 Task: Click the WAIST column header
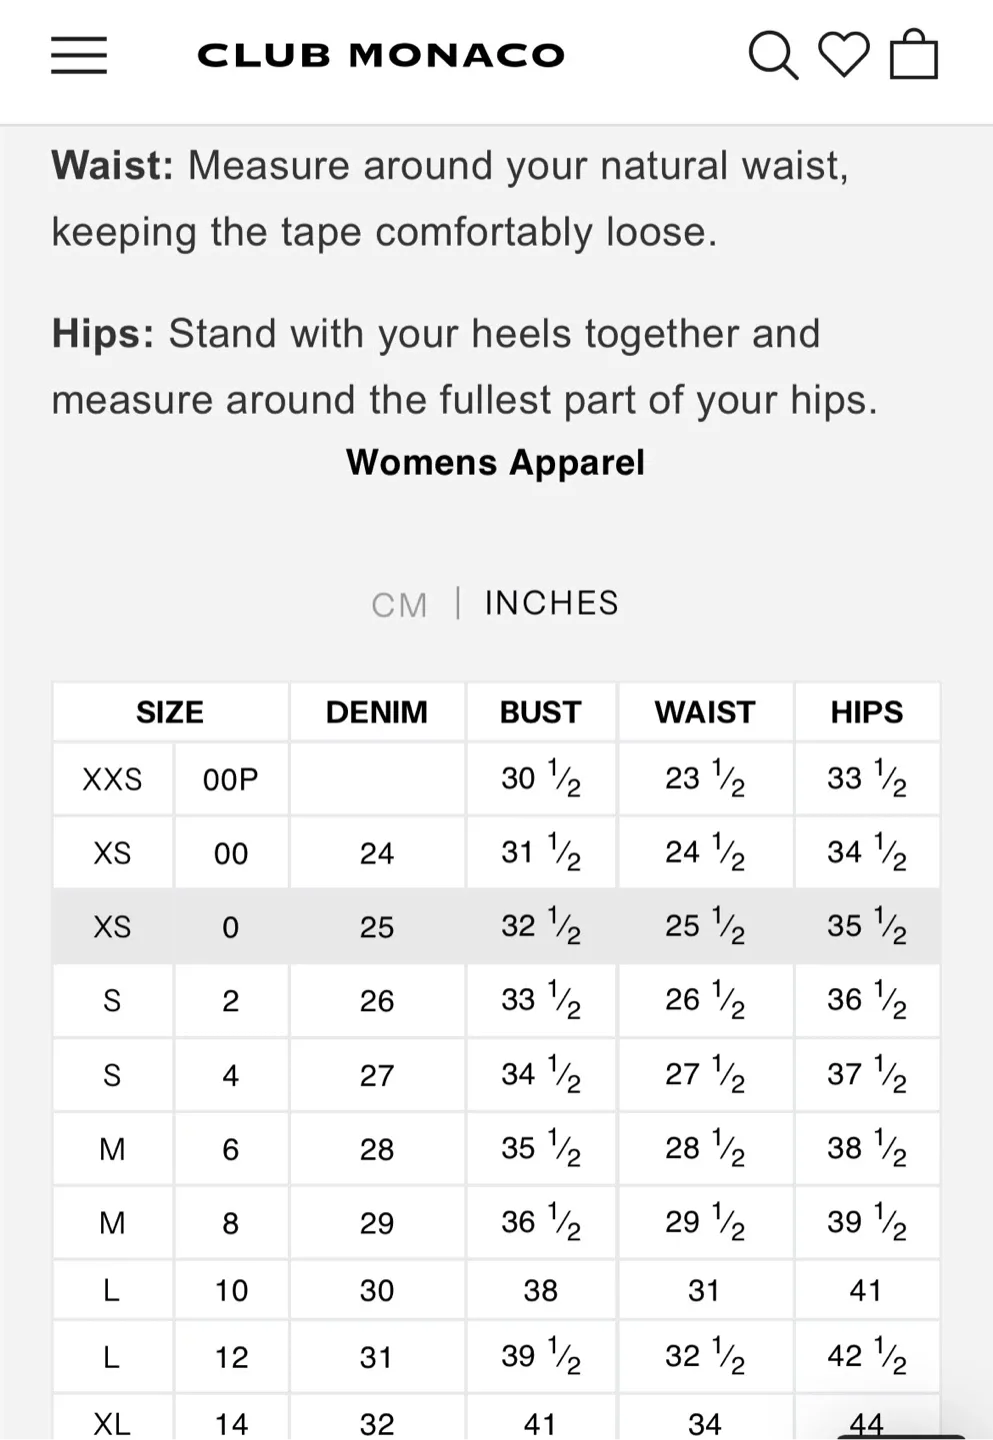tap(704, 712)
